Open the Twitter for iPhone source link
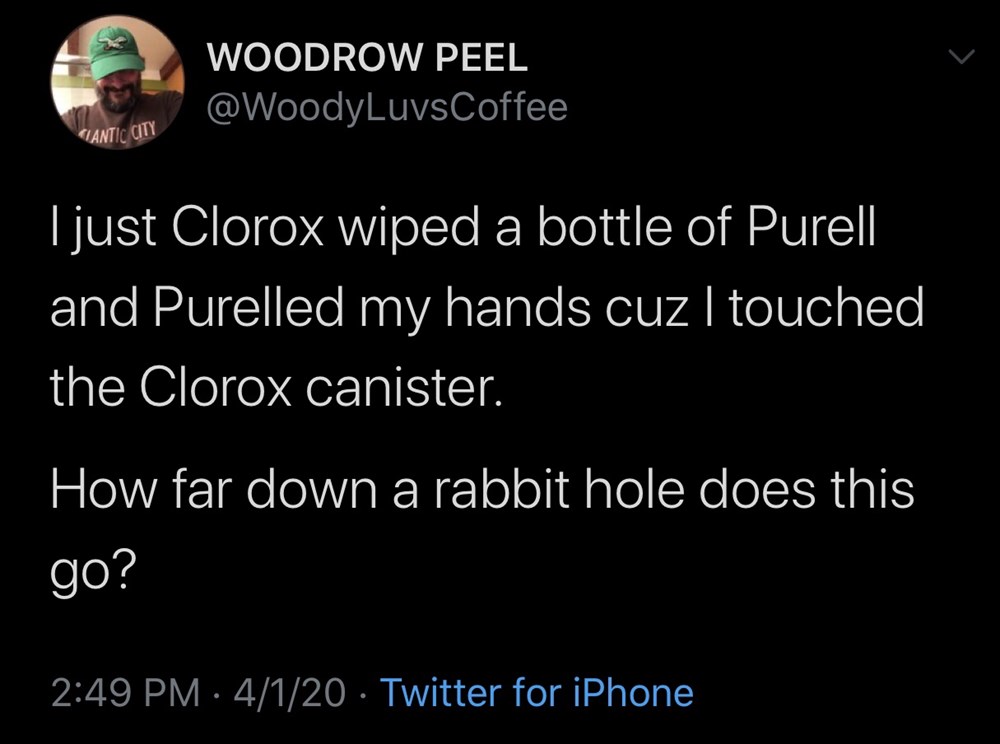The width and height of the screenshot is (1000, 744). (x=537, y=692)
